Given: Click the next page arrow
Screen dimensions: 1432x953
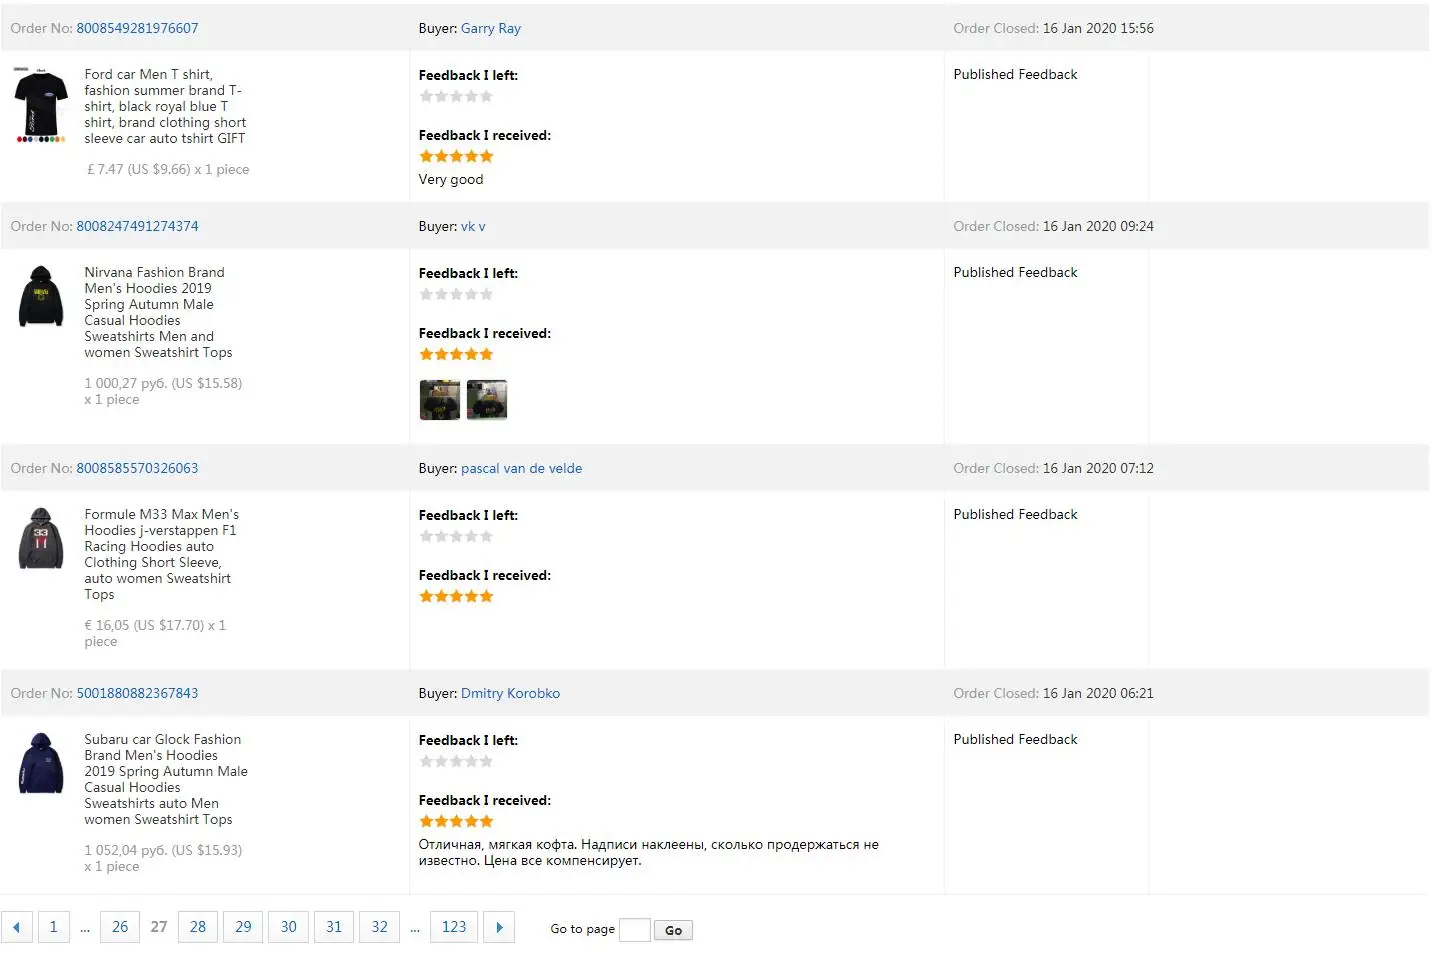Looking at the screenshot, I should tap(499, 927).
